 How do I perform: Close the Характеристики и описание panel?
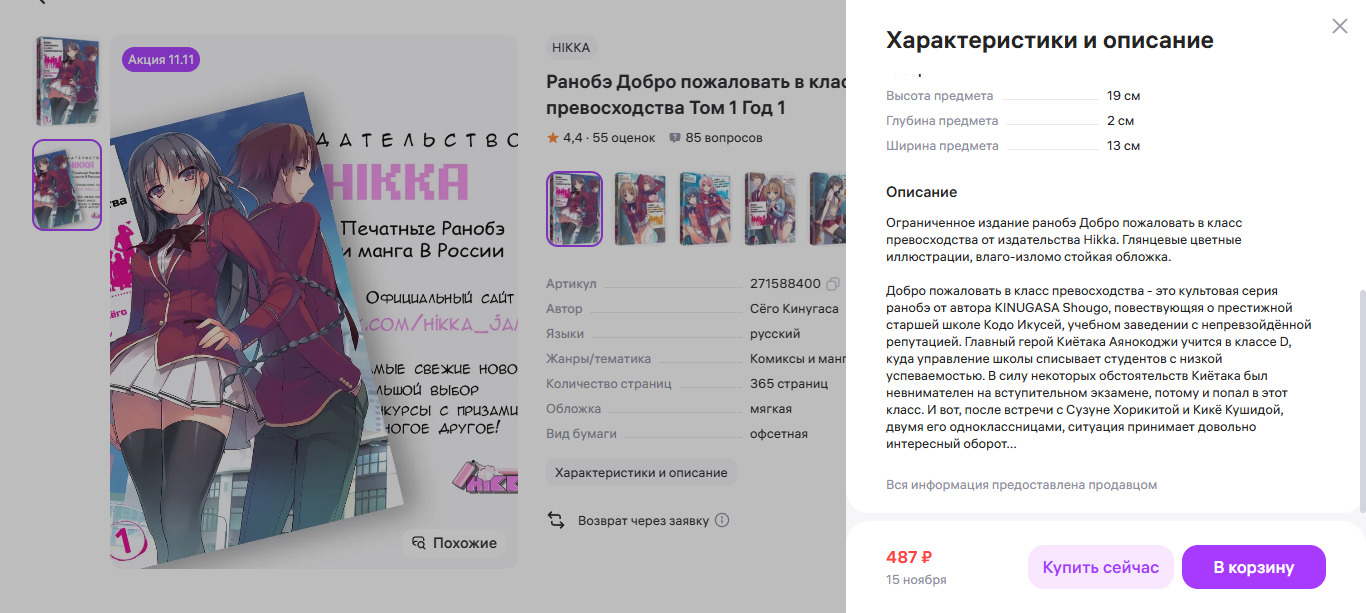(x=1340, y=27)
